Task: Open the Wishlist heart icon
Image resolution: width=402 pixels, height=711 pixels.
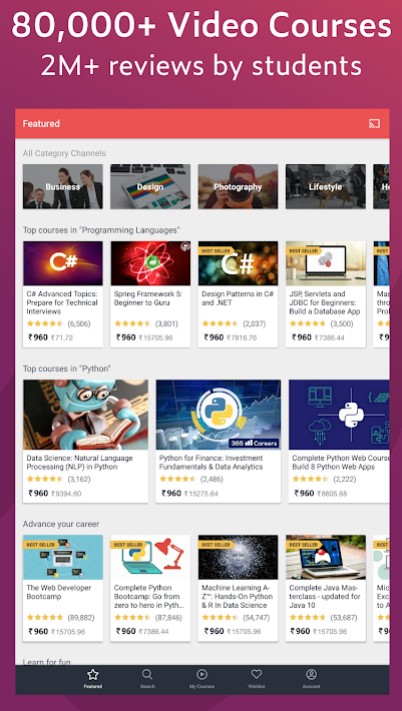Action: point(257,674)
